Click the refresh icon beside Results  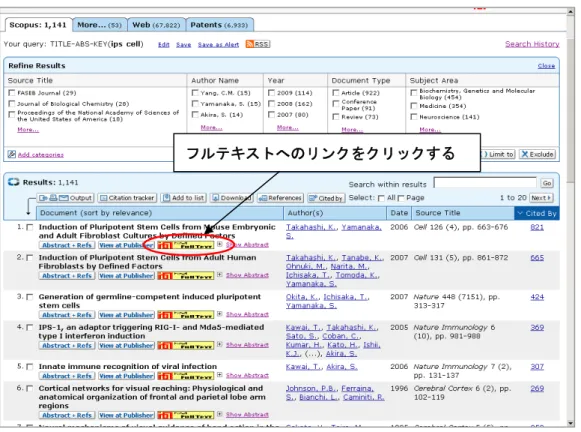point(14,182)
